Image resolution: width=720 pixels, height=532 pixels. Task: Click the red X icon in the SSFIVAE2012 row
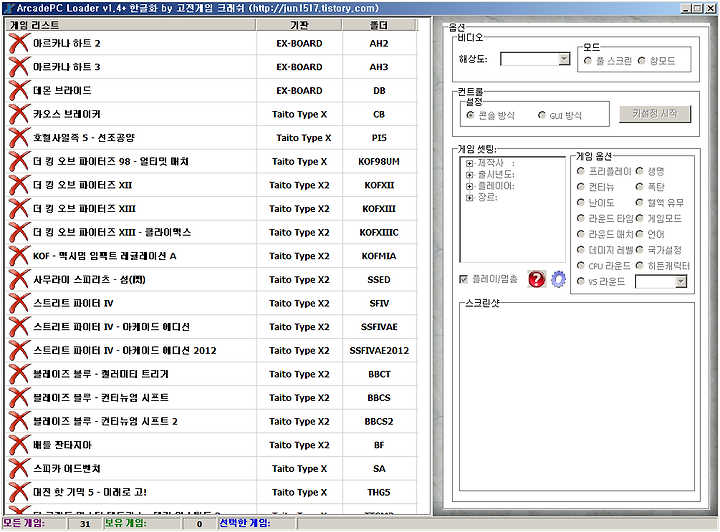tap(19, 351)
